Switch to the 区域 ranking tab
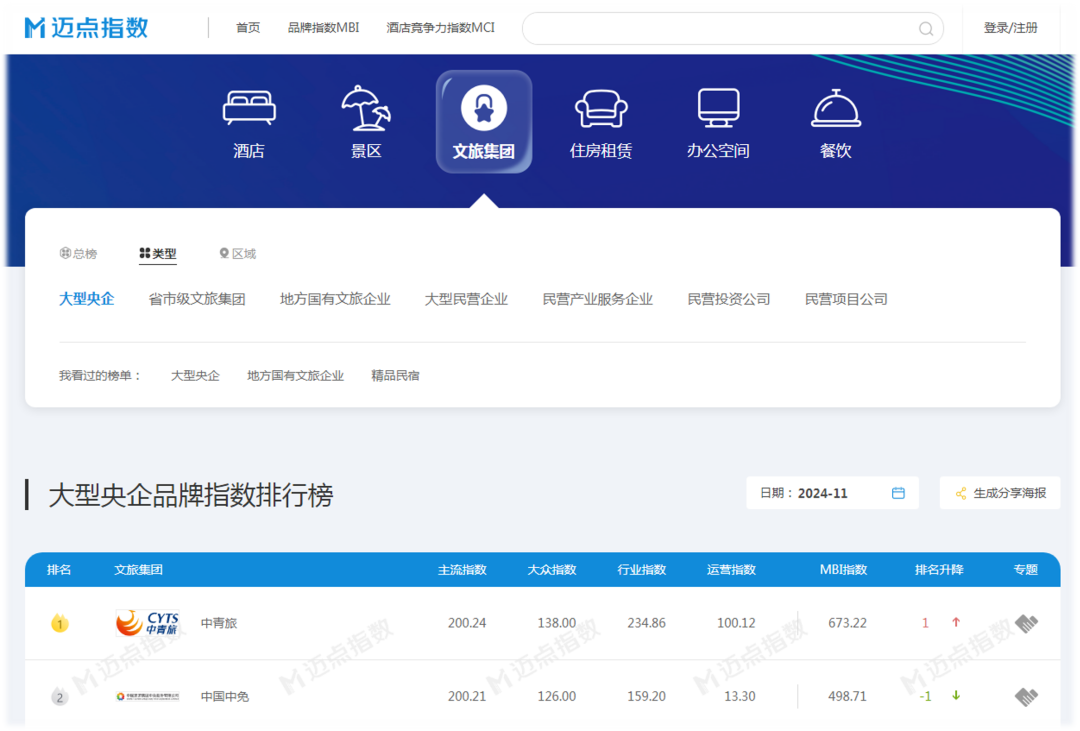 pyautogui.click(x=238, y=254)
